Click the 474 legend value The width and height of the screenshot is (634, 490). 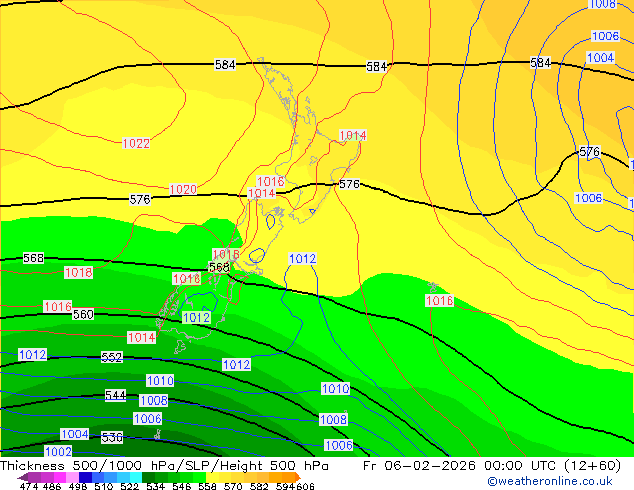[x=29, y=486]
